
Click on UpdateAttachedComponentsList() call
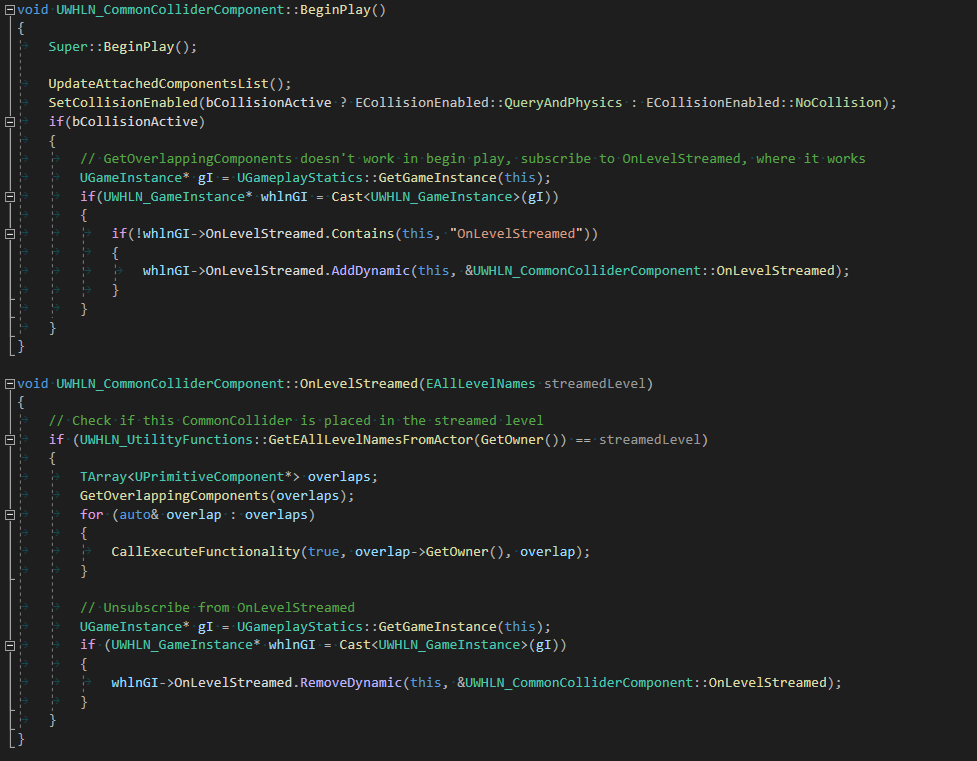point(169,84)
